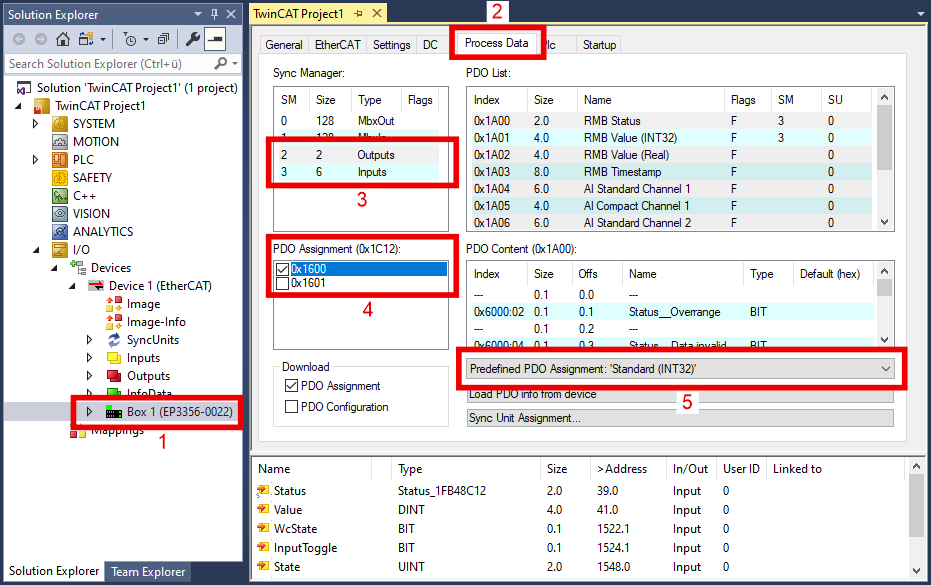Screen dimensions: 931x585
Task: Open Predefined PDO Assignment dropdown
Action: pyautogui.click(x=680, y=369)
